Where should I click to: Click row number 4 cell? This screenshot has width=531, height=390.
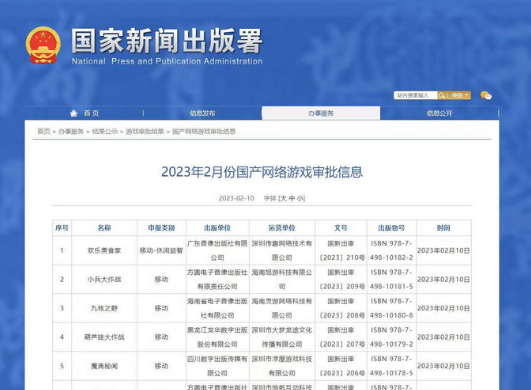click(x=62, y=337)
